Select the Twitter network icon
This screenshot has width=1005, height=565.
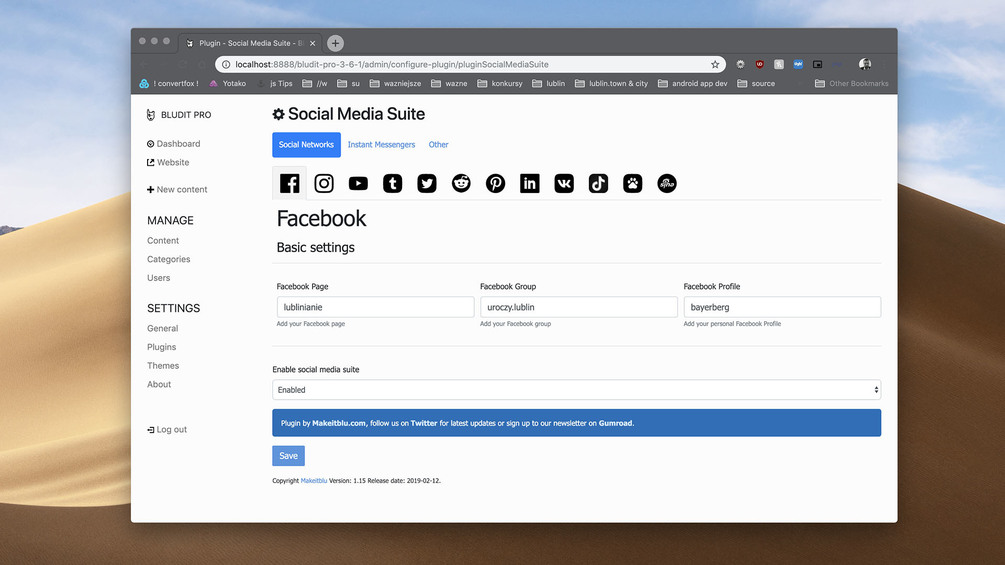tap(427, 183)
